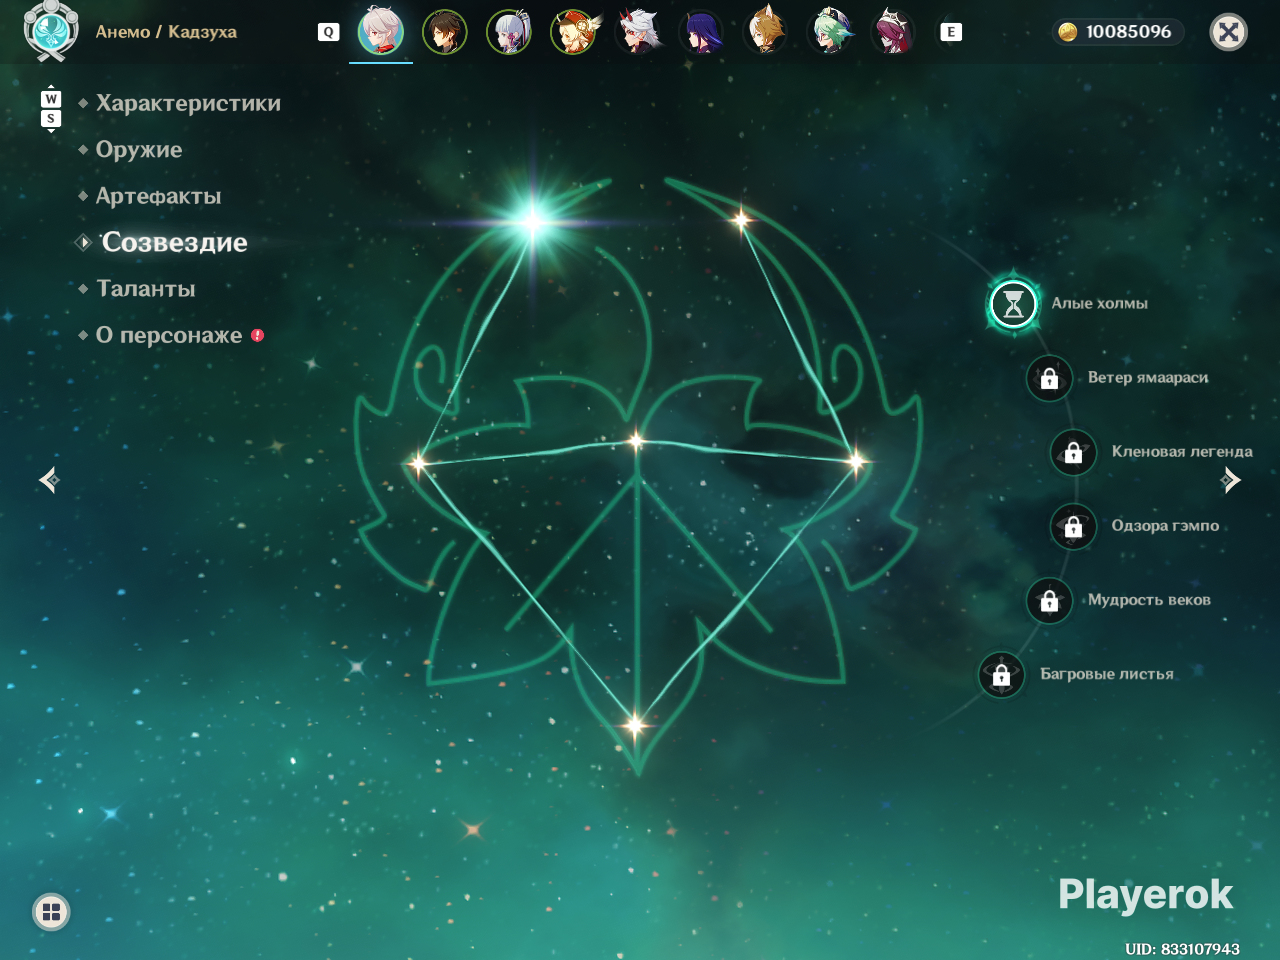Select Kazuha's portrait in the character bar
This screenshot has height=960, width=1280.
coord(381,31)
